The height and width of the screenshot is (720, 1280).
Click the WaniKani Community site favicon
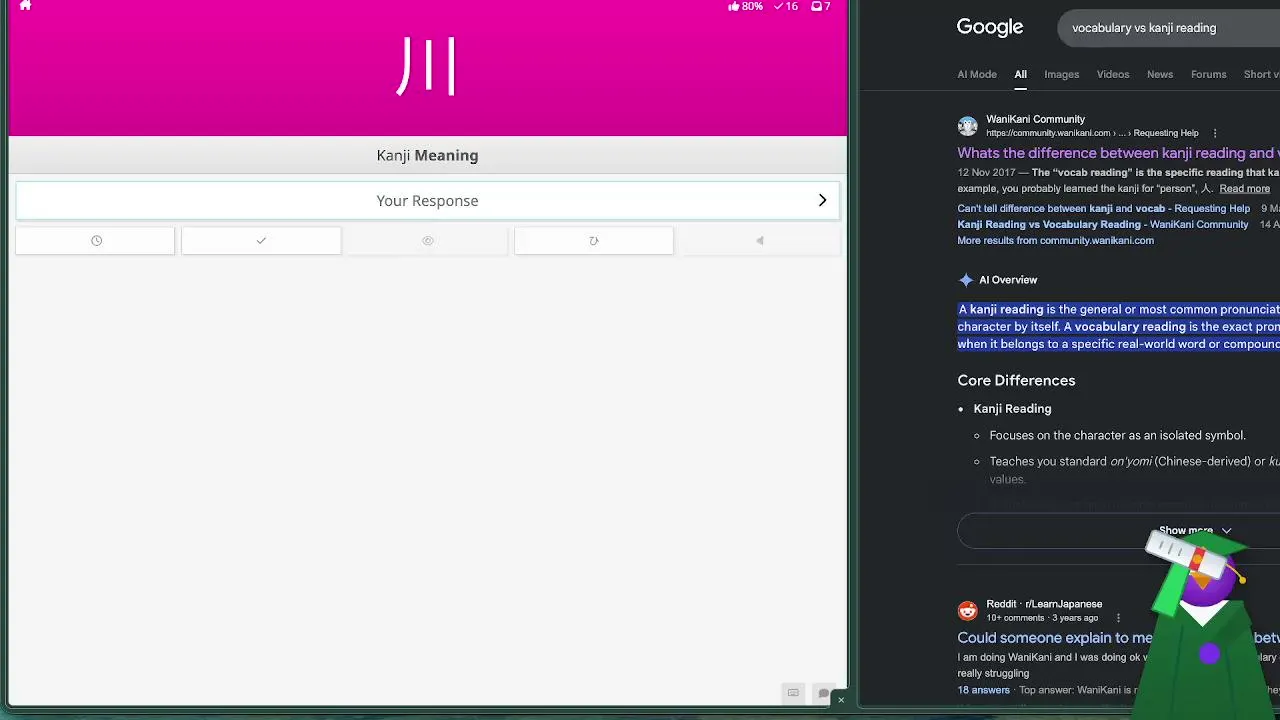tap(967, 126)
